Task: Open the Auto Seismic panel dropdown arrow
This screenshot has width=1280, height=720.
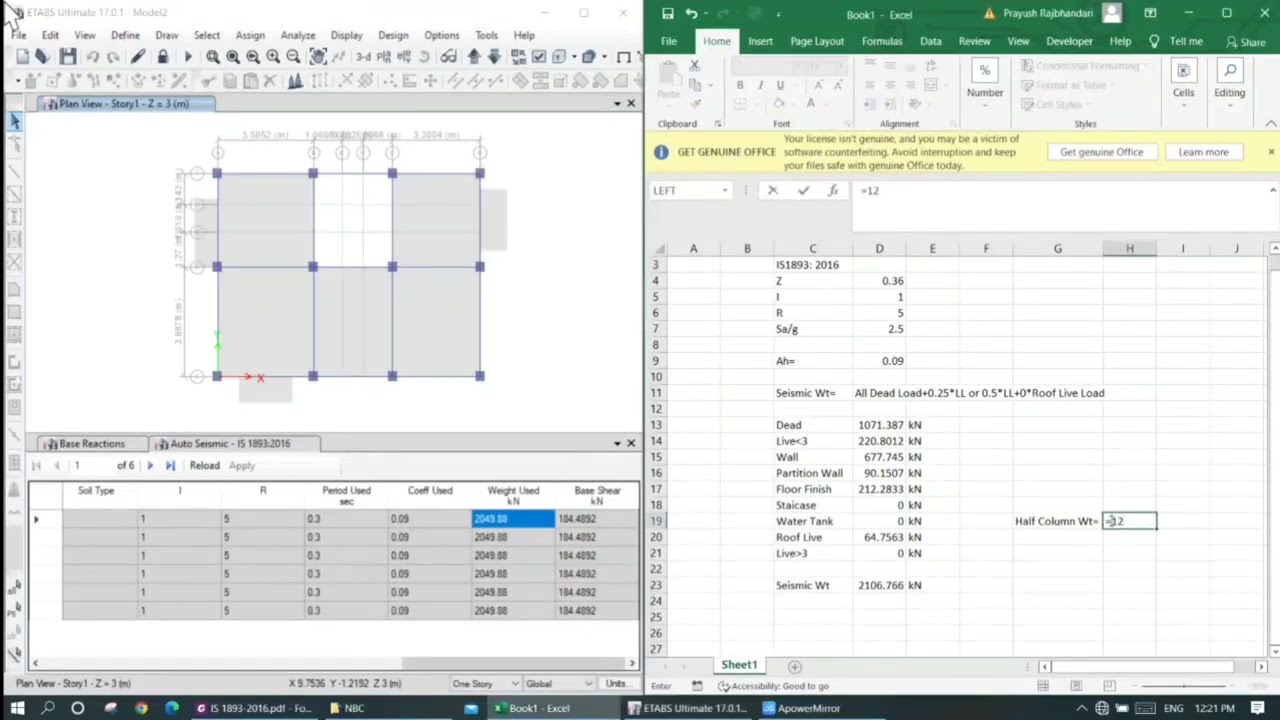Action: 617,443
